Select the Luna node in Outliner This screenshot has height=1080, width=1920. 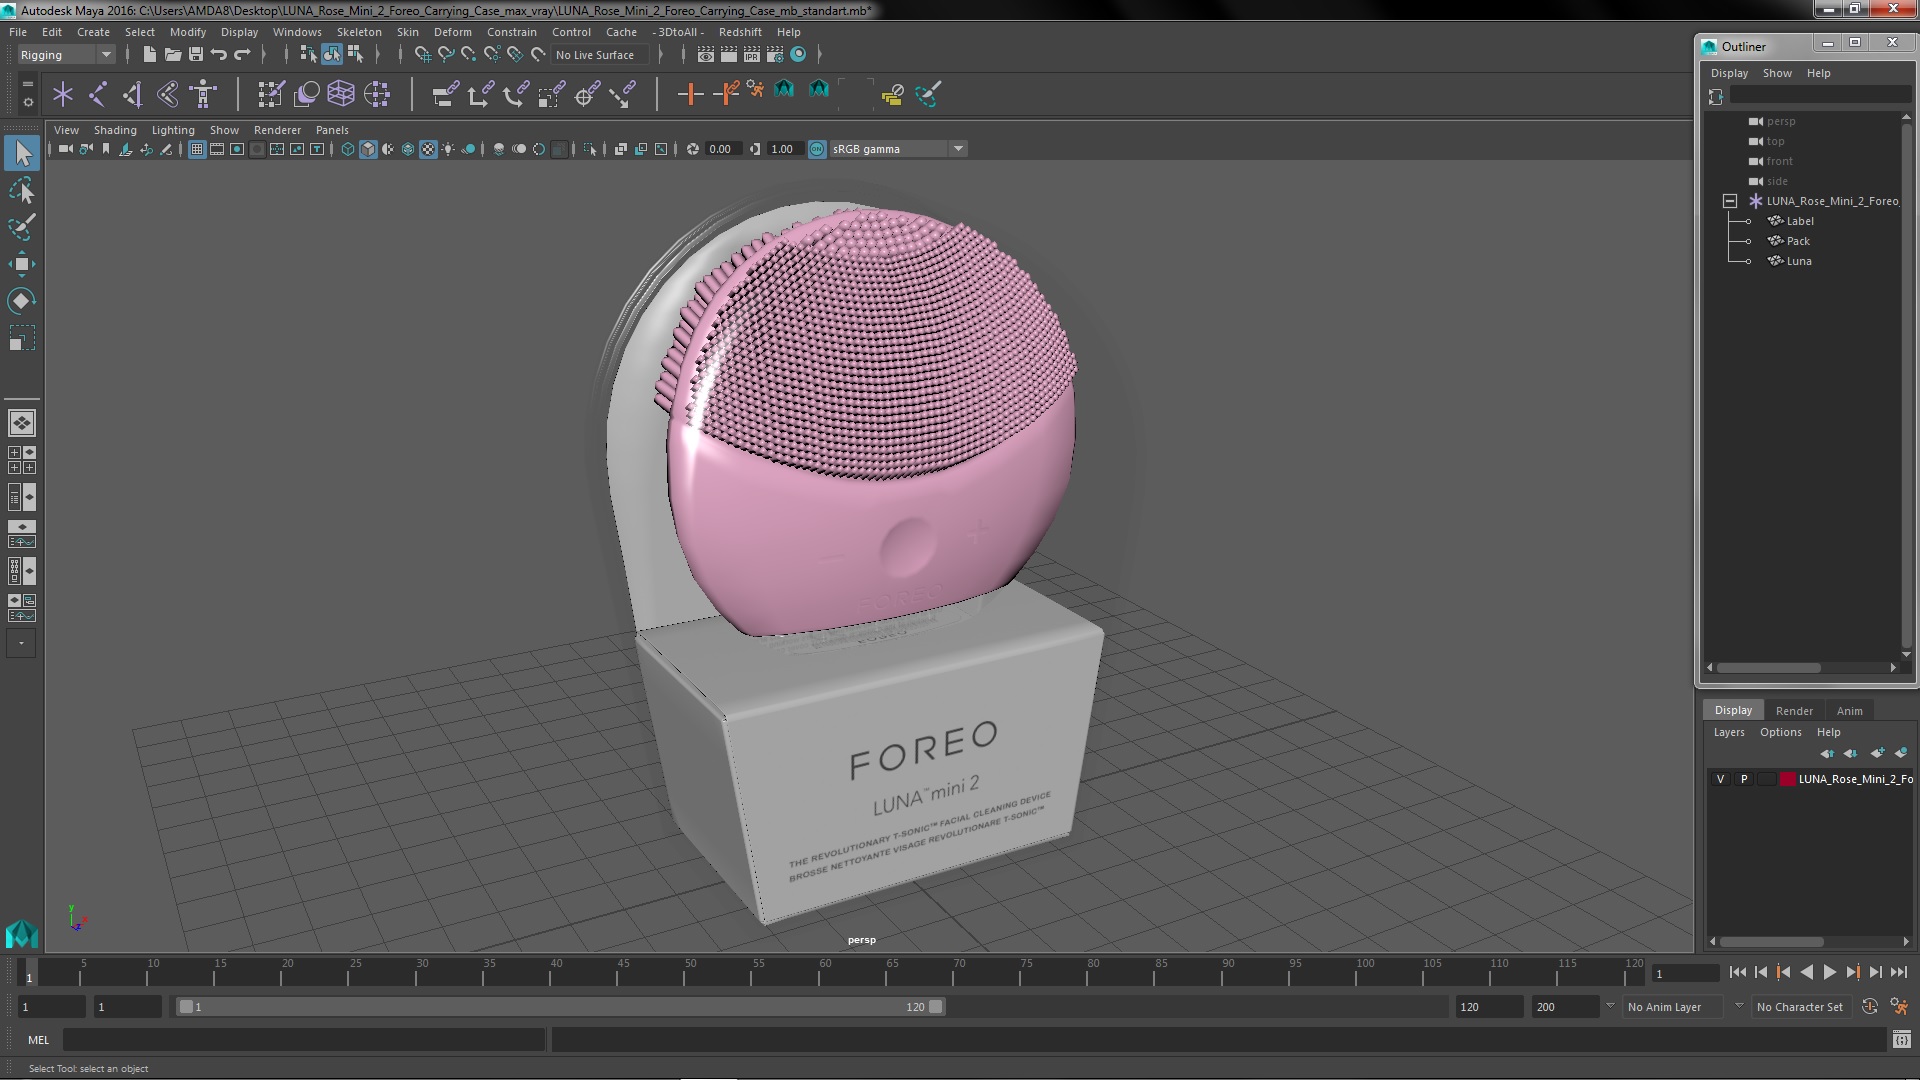[1798, 261]
